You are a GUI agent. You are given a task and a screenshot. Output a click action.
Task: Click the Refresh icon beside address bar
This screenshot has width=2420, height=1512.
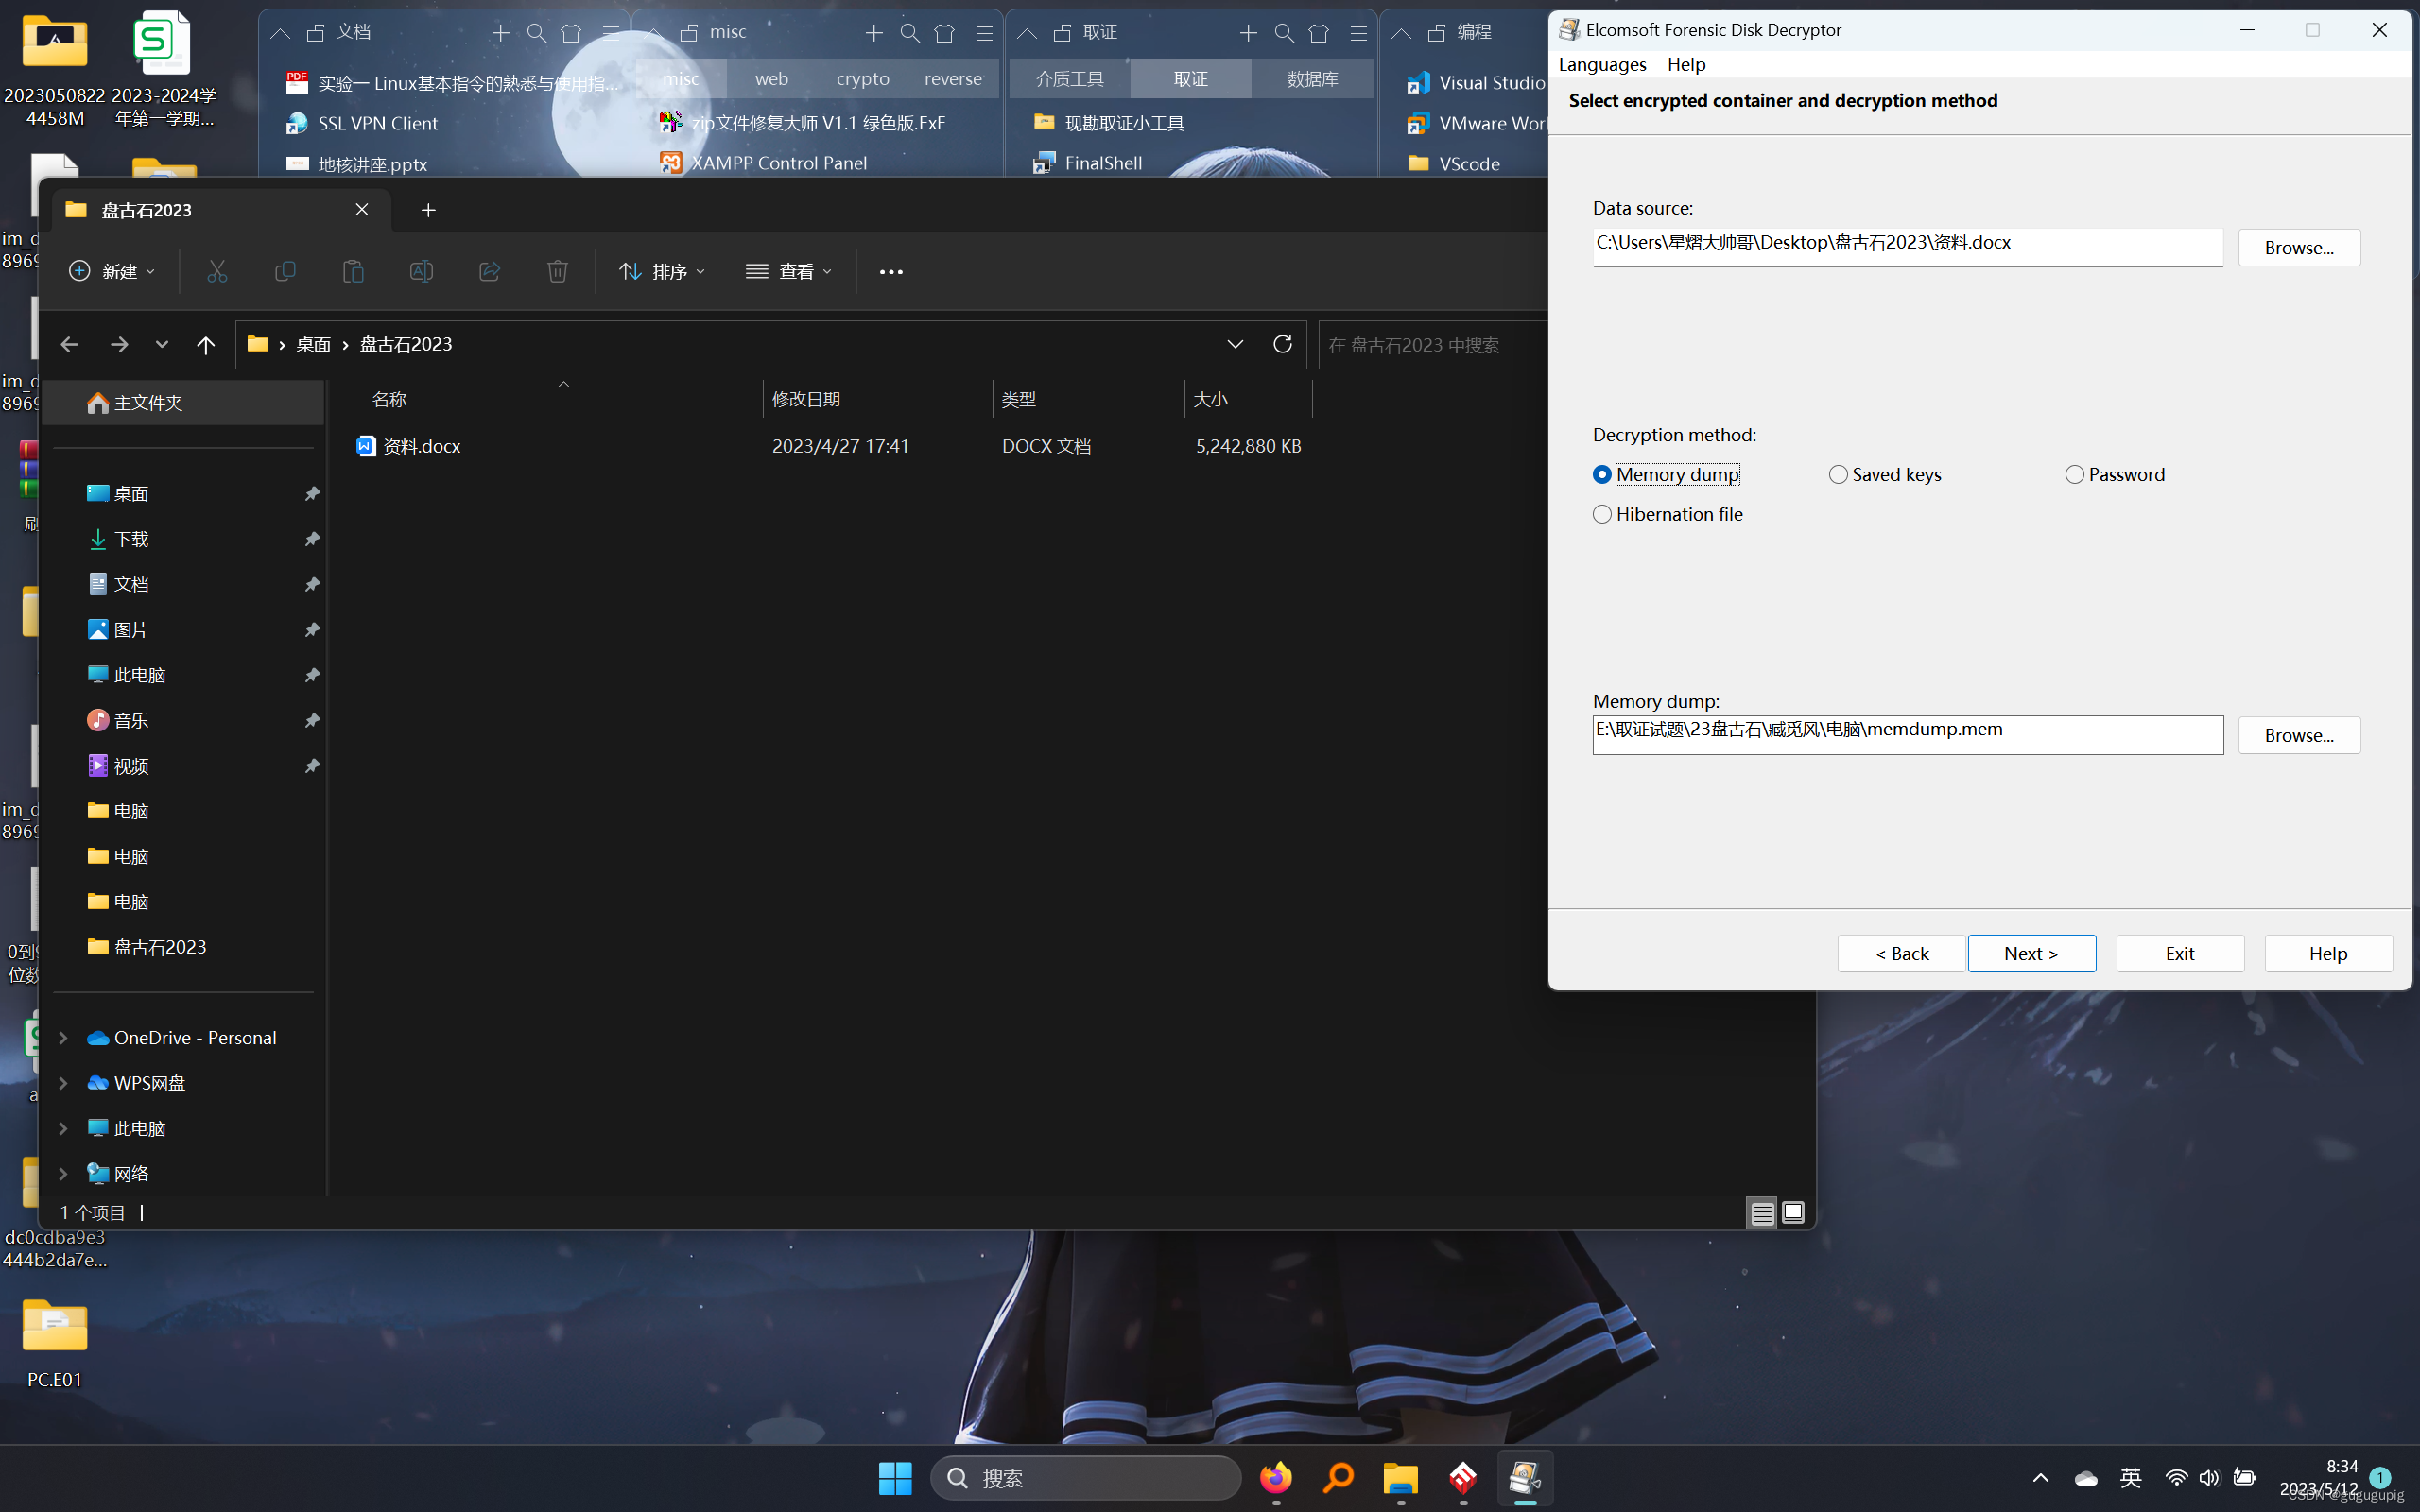1283,344
